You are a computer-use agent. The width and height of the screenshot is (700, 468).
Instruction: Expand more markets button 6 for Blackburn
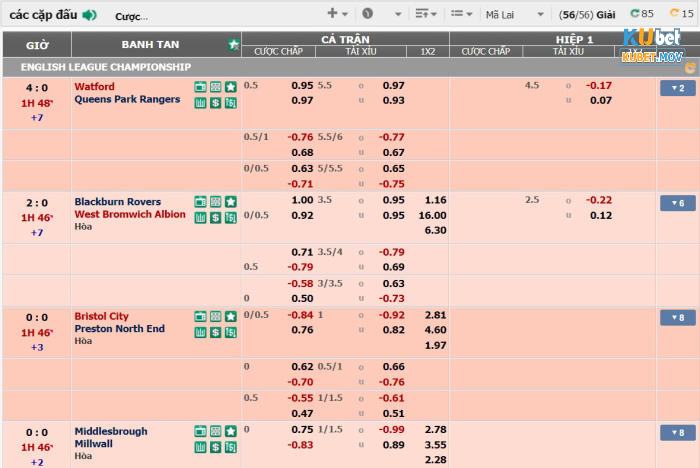tap(678, 203)
